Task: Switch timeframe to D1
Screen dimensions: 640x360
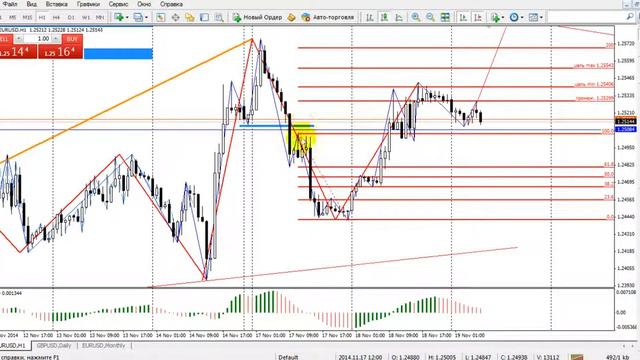Action: [71, 18]
